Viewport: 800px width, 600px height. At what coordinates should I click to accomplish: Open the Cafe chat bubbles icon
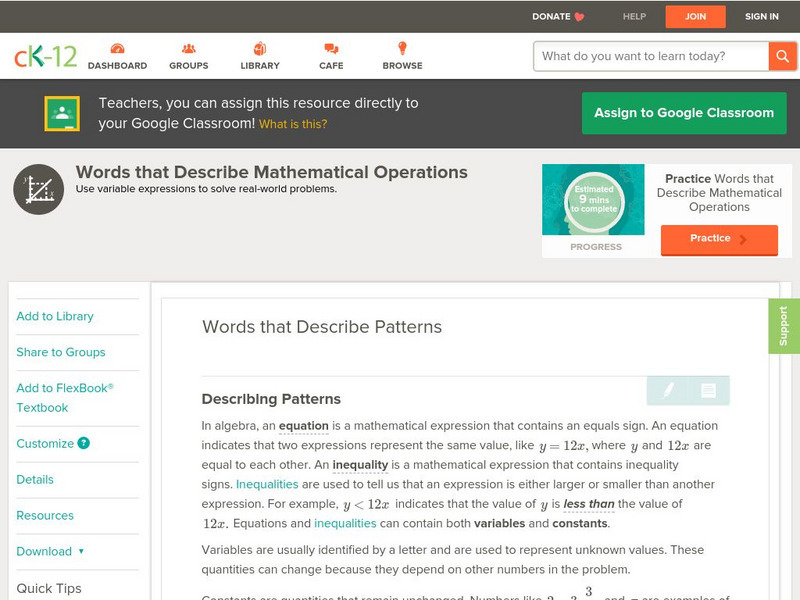point(331,48)
